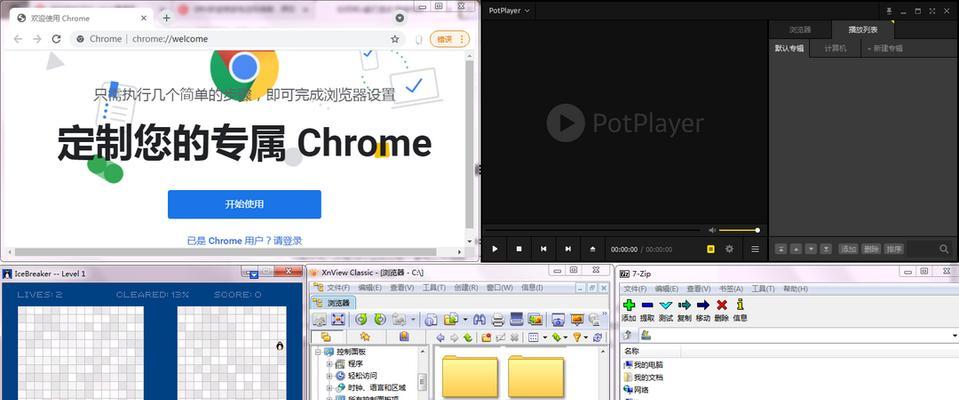The height and width of the screenshot is (400, 959).
Task: Expand the 轻松访问 node in XnView tree
Action: click(x=330, y=375)
